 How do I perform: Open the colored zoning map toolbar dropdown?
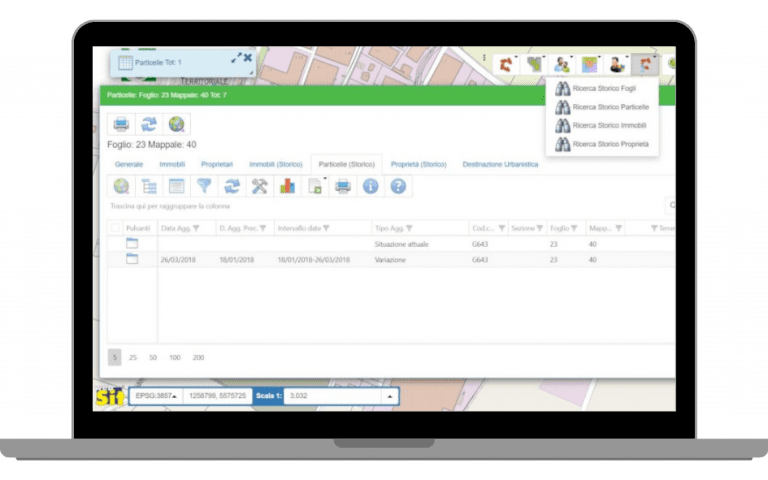coord(589,65)
